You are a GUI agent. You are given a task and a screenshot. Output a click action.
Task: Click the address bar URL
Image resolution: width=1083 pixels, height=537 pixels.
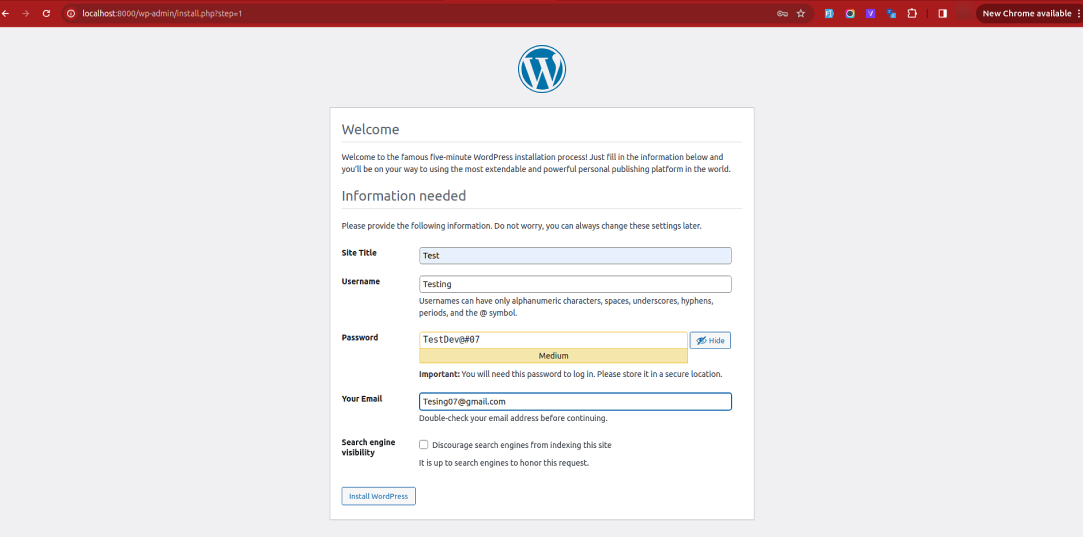point(162,13)
